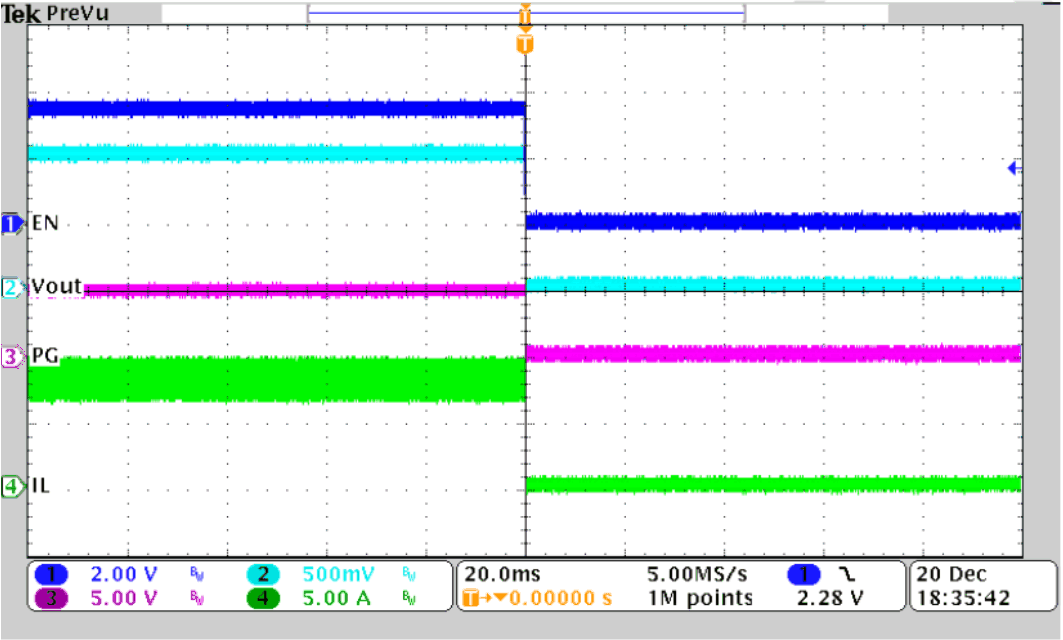Click the trigger level arrow on the right edge
The height and width of the screenshot is (640, 1063).
(x=1016, y=170)
